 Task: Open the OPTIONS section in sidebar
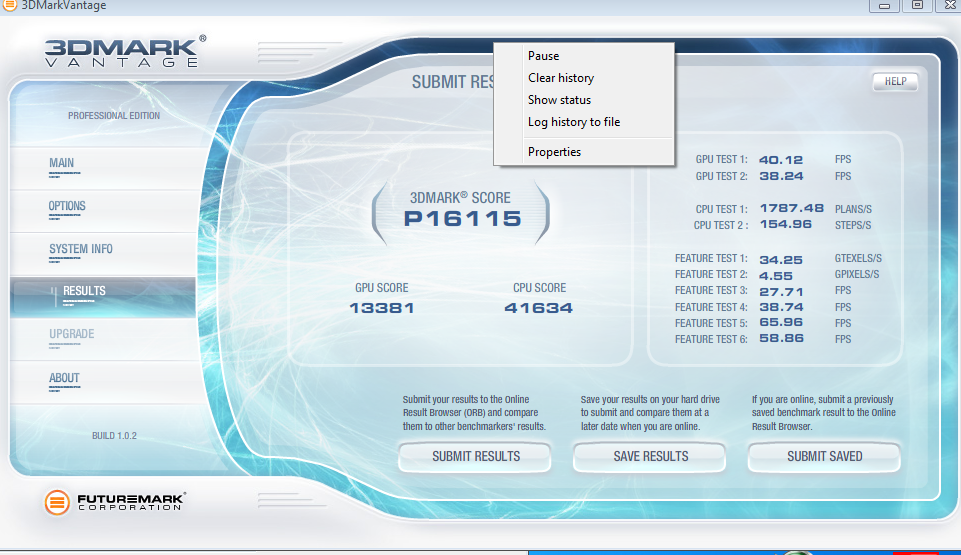coord(103,210)
